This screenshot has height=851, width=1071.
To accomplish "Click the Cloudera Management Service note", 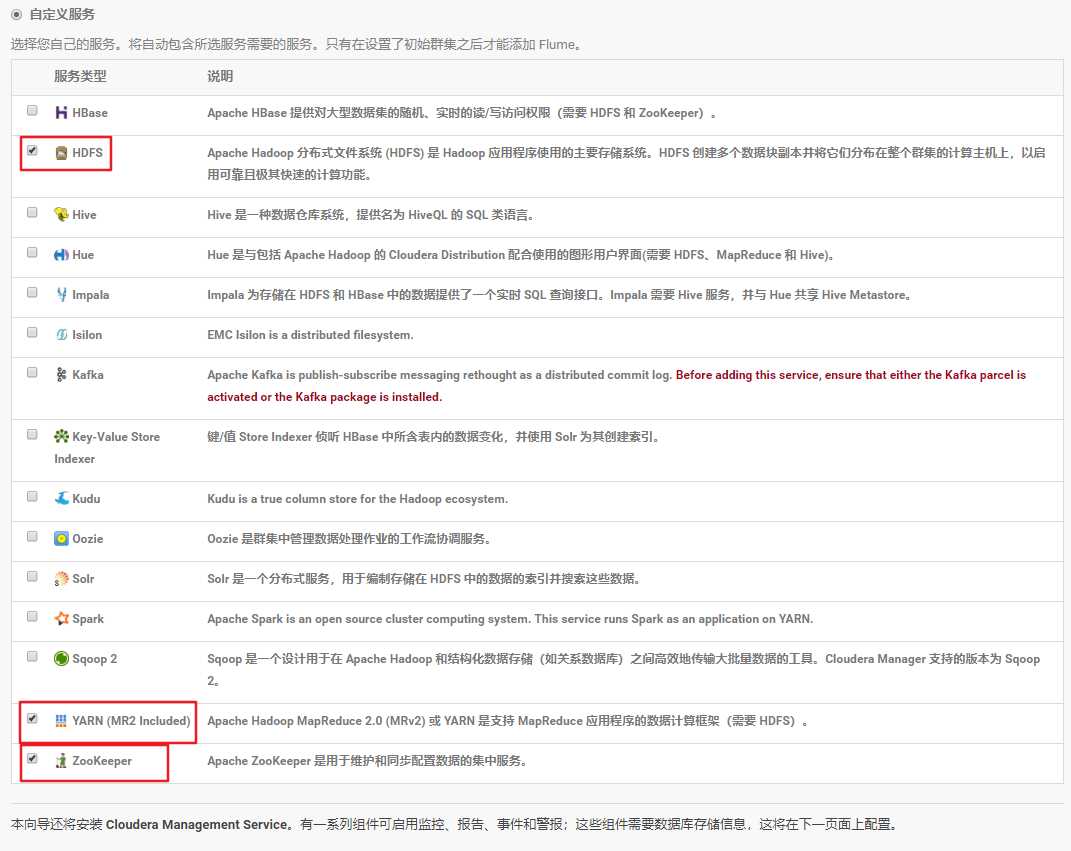I will 454,824.
